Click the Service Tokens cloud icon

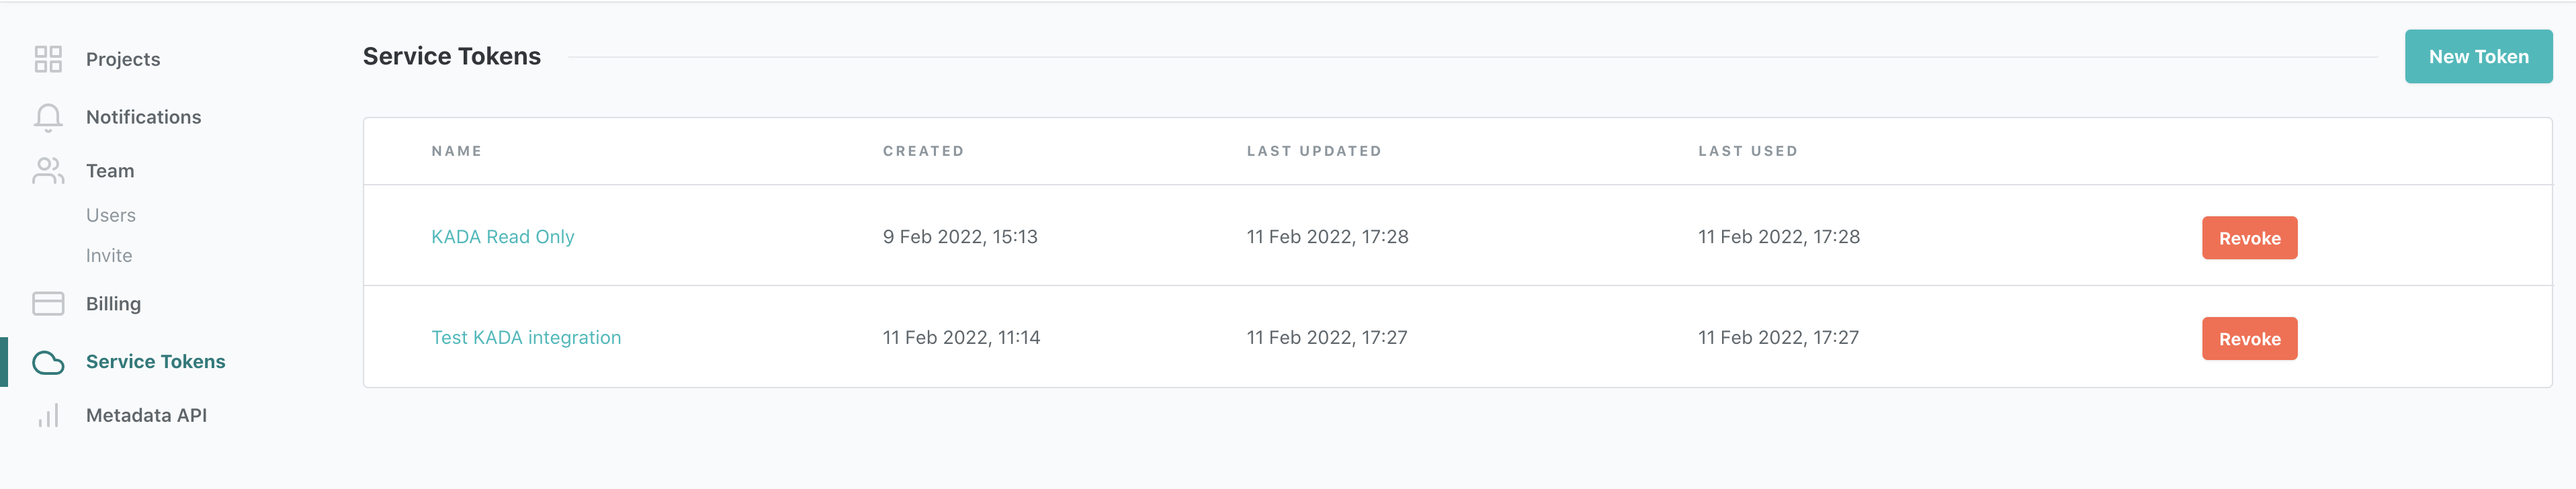click(x=48, y=362)
